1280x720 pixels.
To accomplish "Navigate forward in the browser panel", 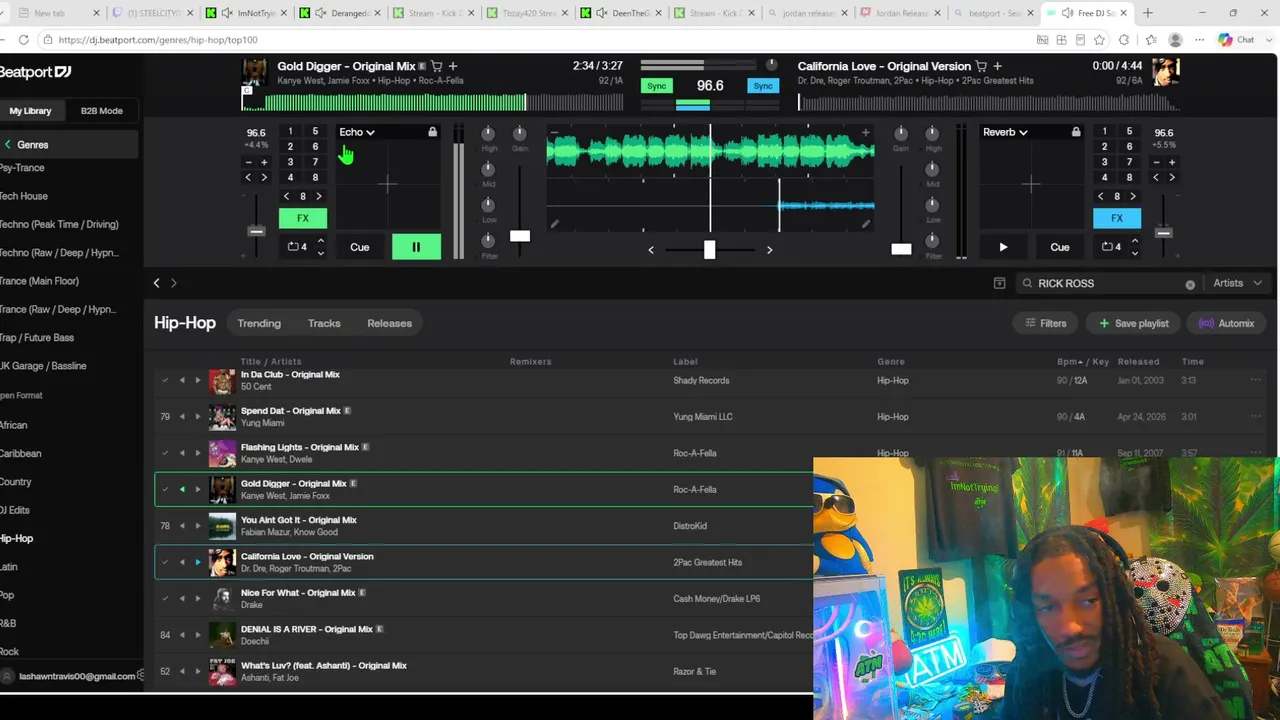I will (173, 283).
